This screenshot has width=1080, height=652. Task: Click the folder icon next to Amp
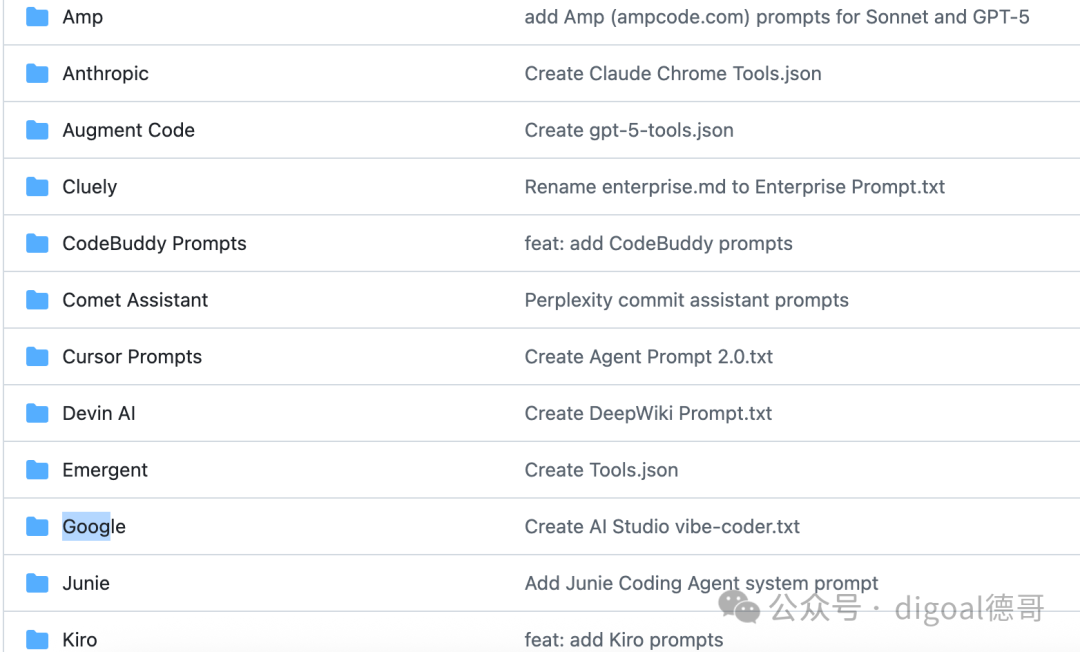[x=37, y=17]
